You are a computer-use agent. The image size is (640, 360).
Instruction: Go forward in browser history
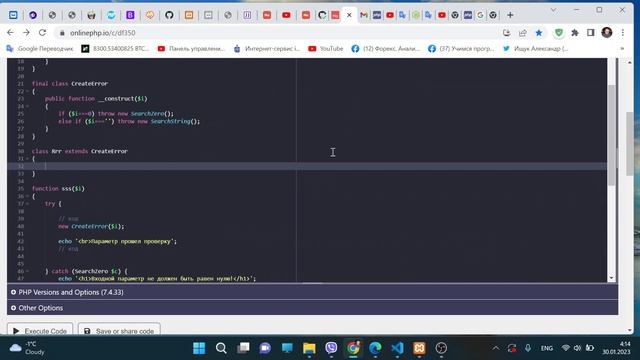(x=26, y=33)
